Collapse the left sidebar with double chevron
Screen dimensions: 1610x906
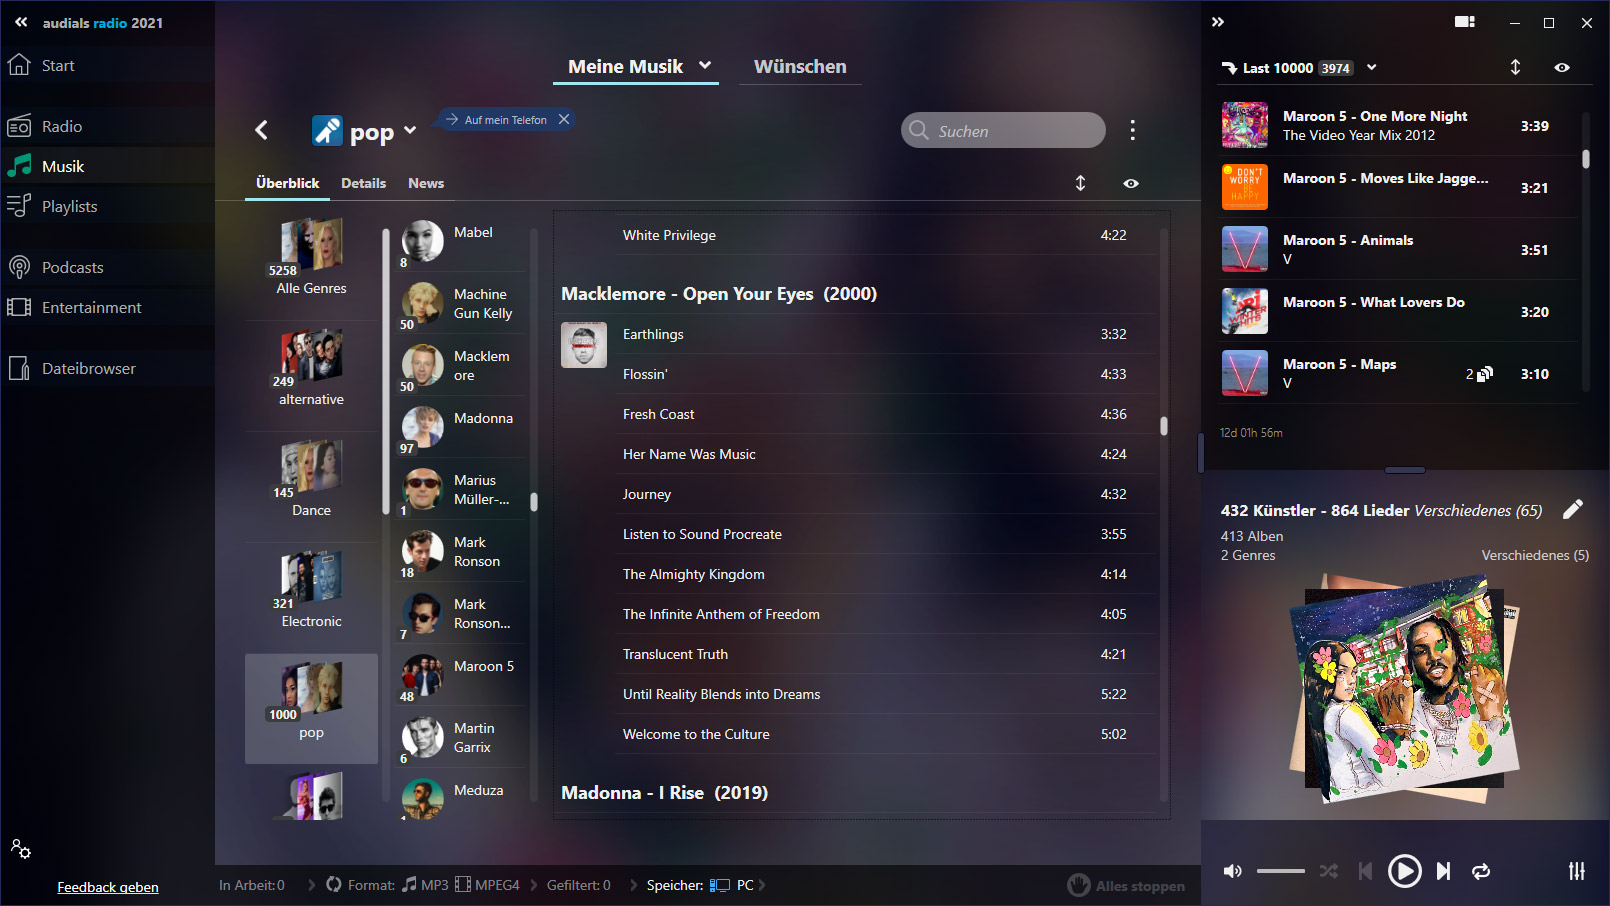tap(21, 22)
